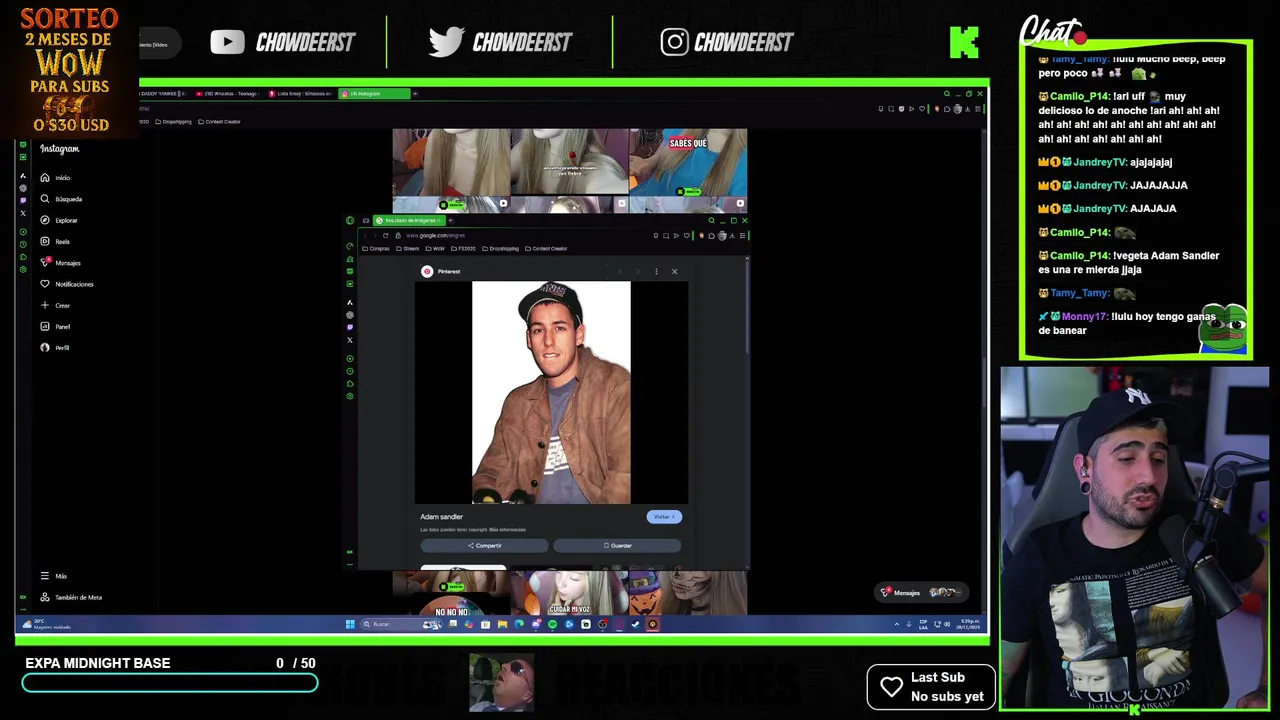Viewport: 1280px width, 720px height.
Task: Click Crear in Instagram sidebar
Action: pos(55,305)
